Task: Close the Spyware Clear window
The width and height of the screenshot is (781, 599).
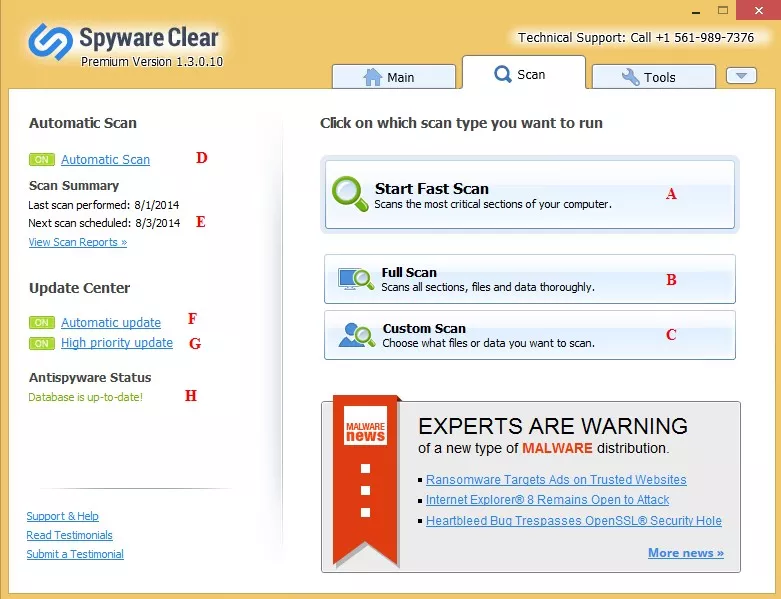Action: [759, 10]
